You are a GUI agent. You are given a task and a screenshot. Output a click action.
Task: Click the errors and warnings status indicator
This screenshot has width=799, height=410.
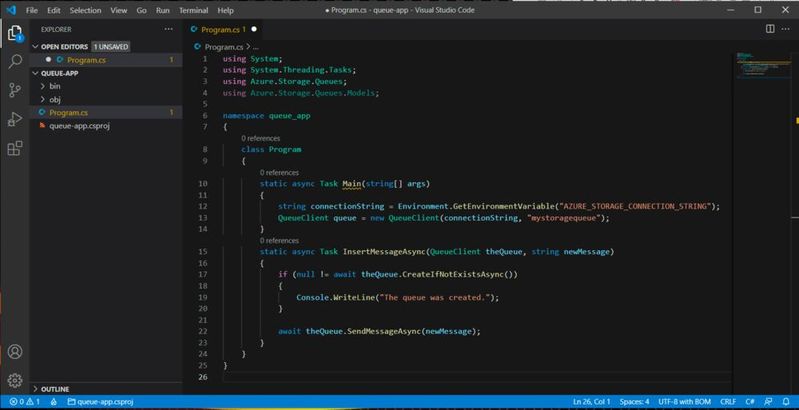click(x=25, y=402)
